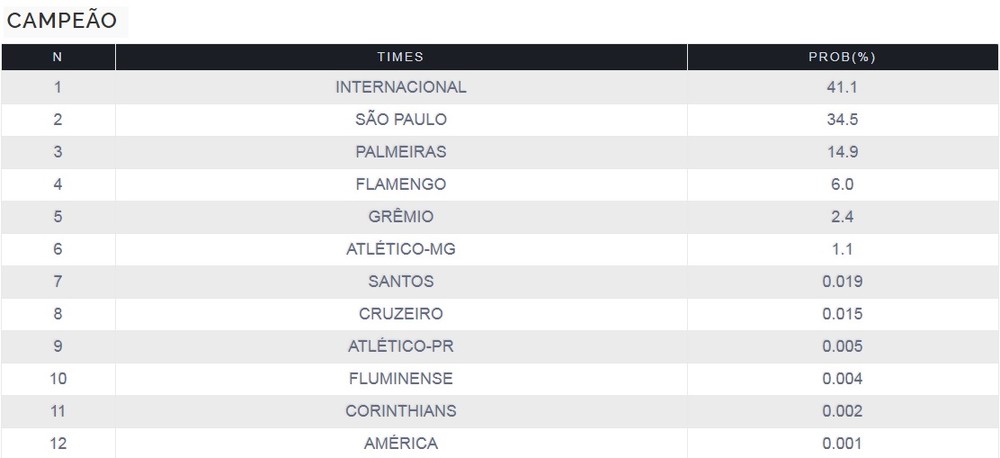Select the 0.019 probability cell
This screenshot has width=1000, height=458.
(x=842, y=281)
